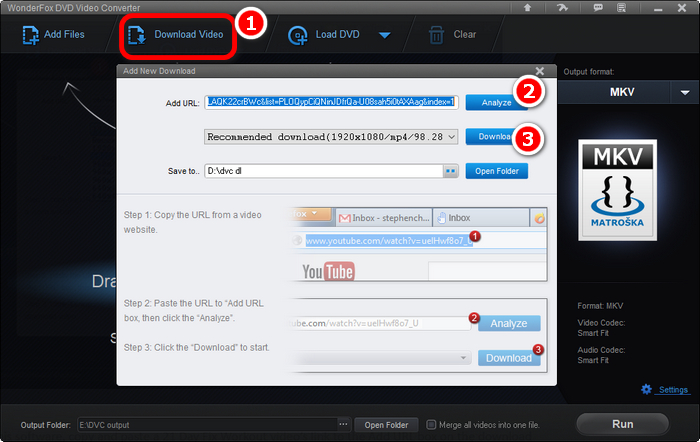The image size is (700, 442).
Task: Close the WonderFox DVD Video Converter window
Action: 682,8
